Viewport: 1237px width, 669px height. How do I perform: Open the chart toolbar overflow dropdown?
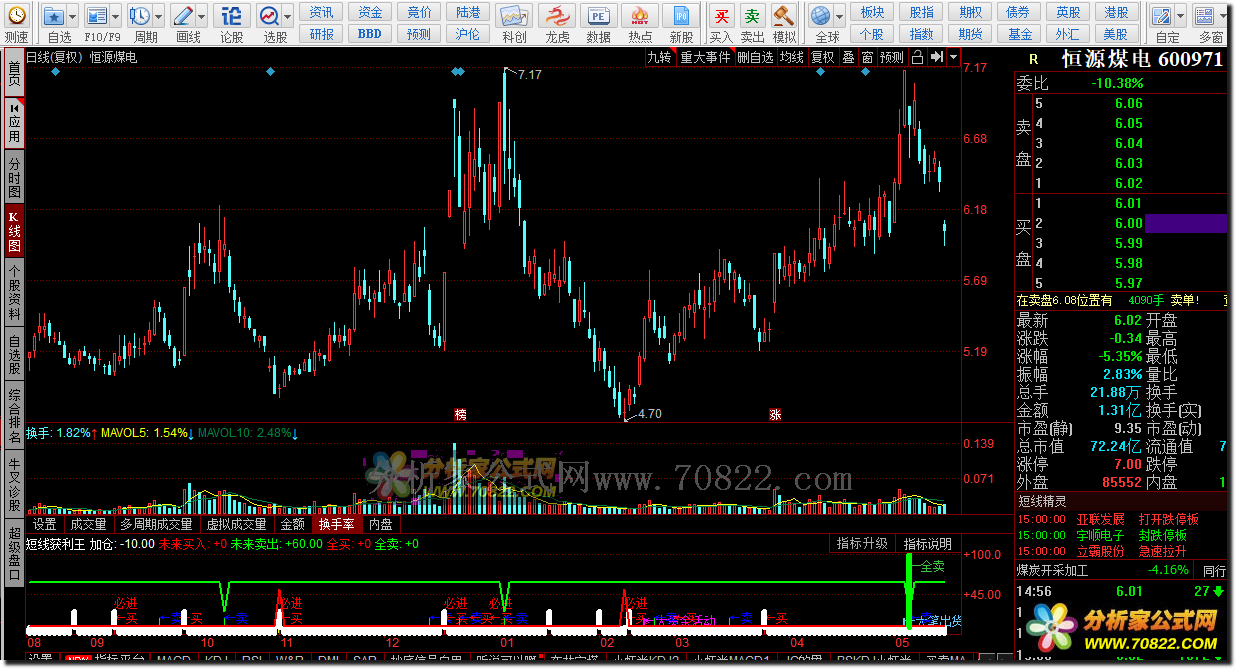click(x=953, y=57)
